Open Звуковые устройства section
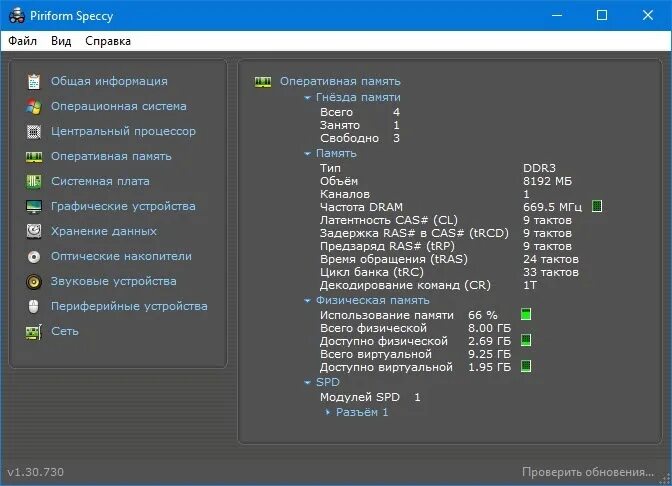672x486 pixels. [x=114, y=282]
